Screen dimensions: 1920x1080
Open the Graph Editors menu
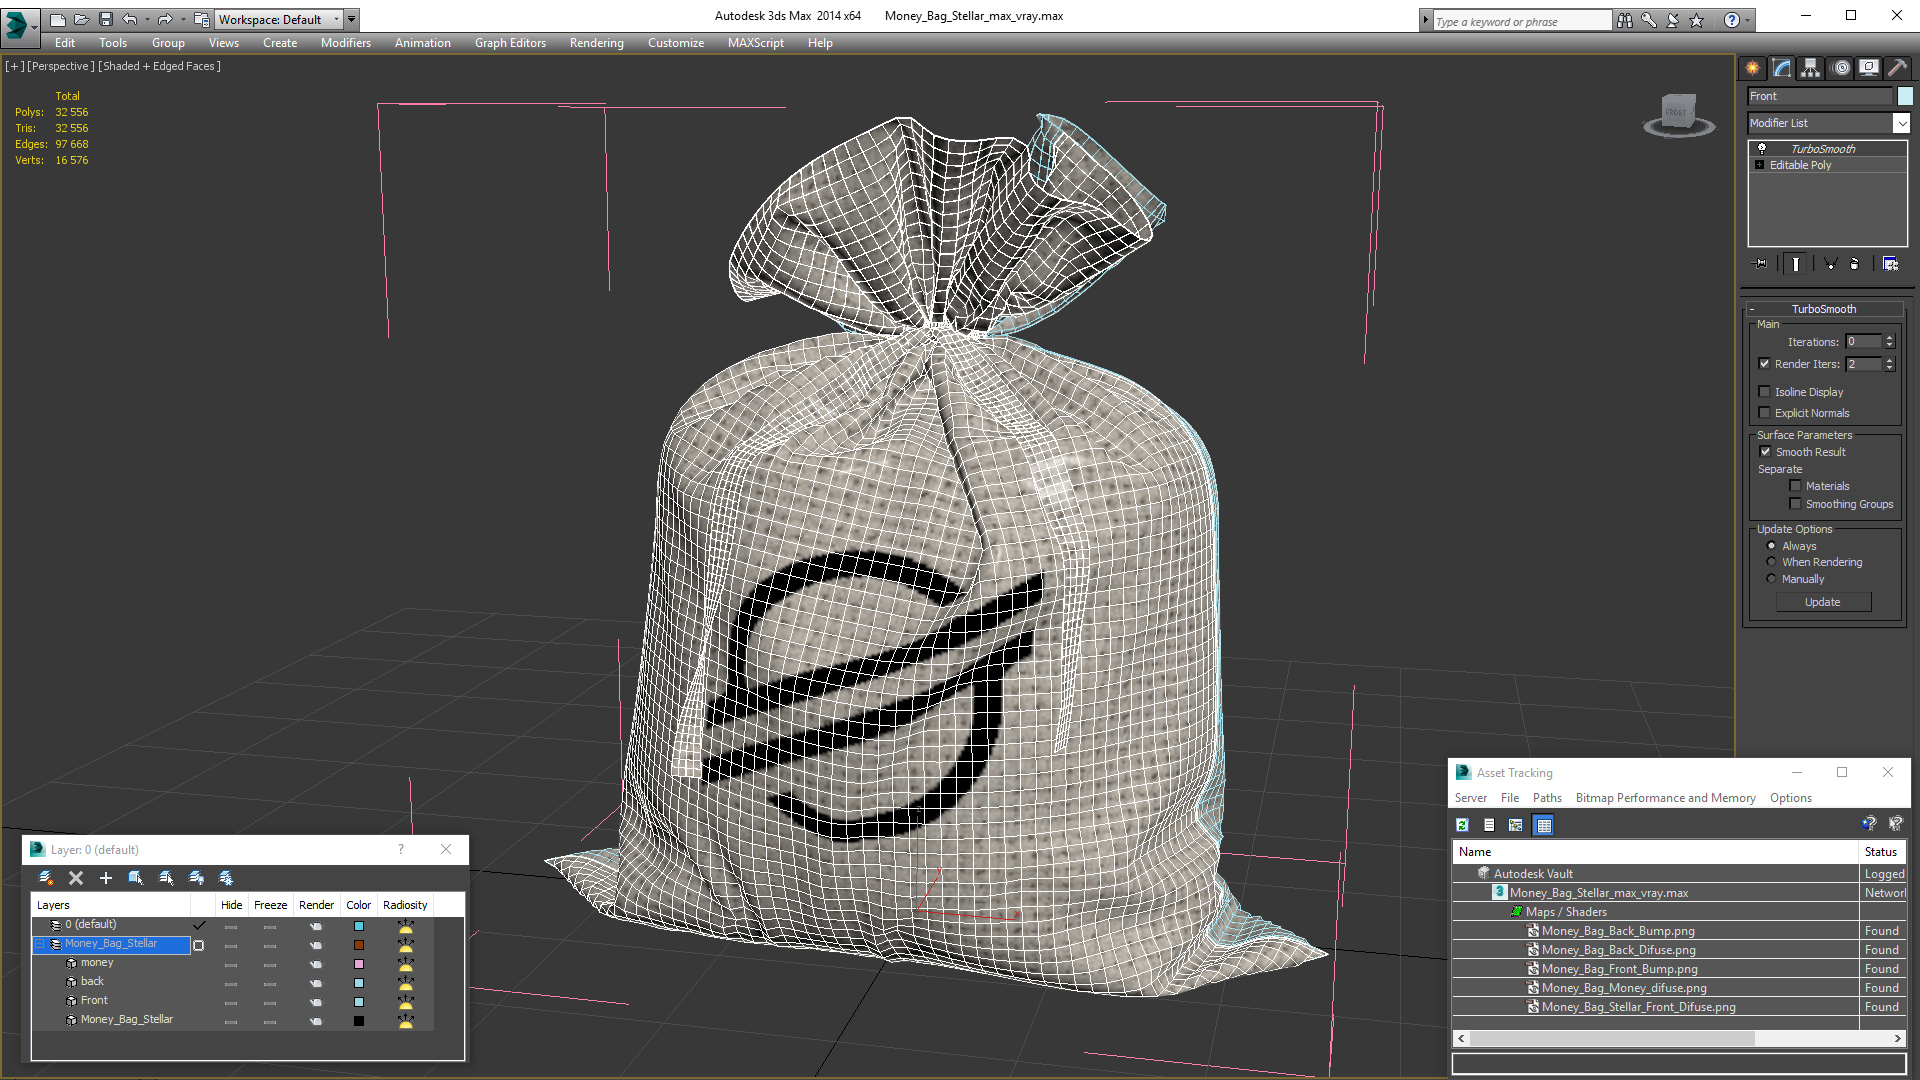(x=510, y=43)
